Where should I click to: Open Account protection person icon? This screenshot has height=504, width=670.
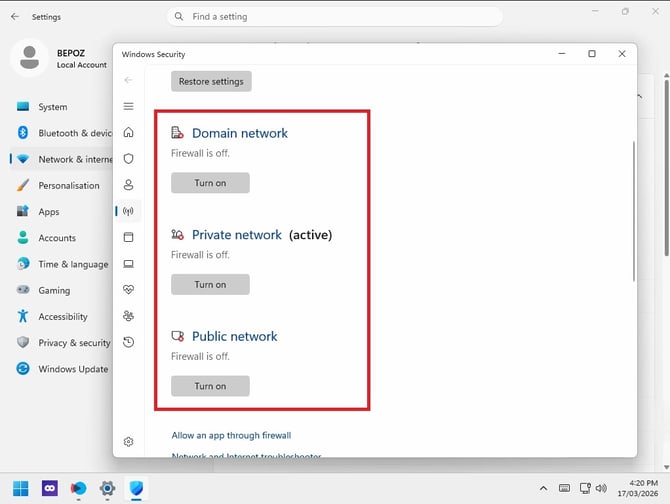tap(128, 185)
